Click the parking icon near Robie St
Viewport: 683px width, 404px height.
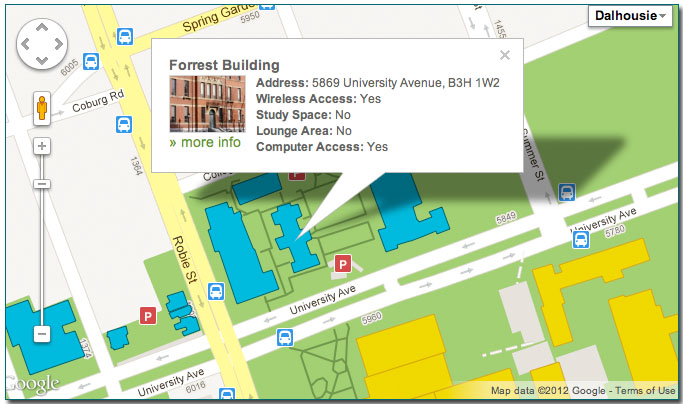pos(149,316)
